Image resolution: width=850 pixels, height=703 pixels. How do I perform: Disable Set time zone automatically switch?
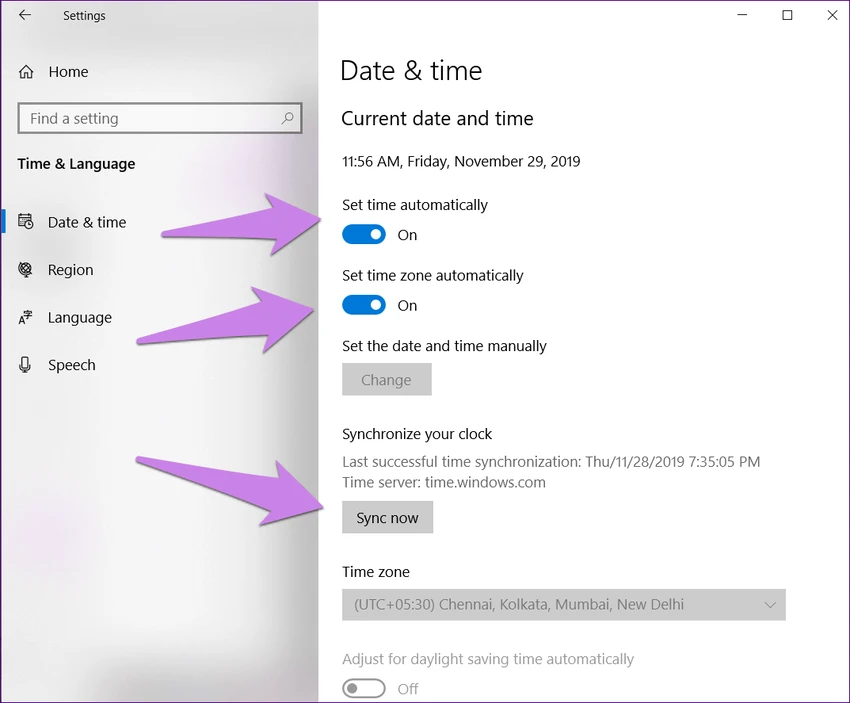click(x=364, y=305)
